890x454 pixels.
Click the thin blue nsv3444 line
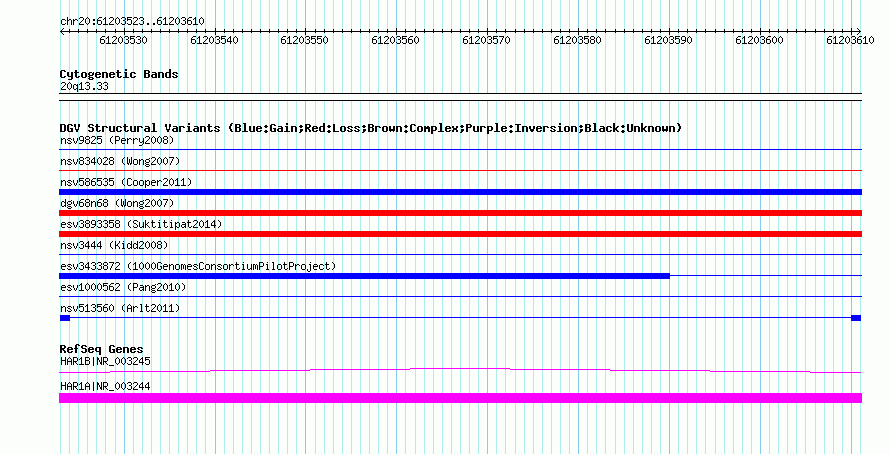(x=460, y=255)
